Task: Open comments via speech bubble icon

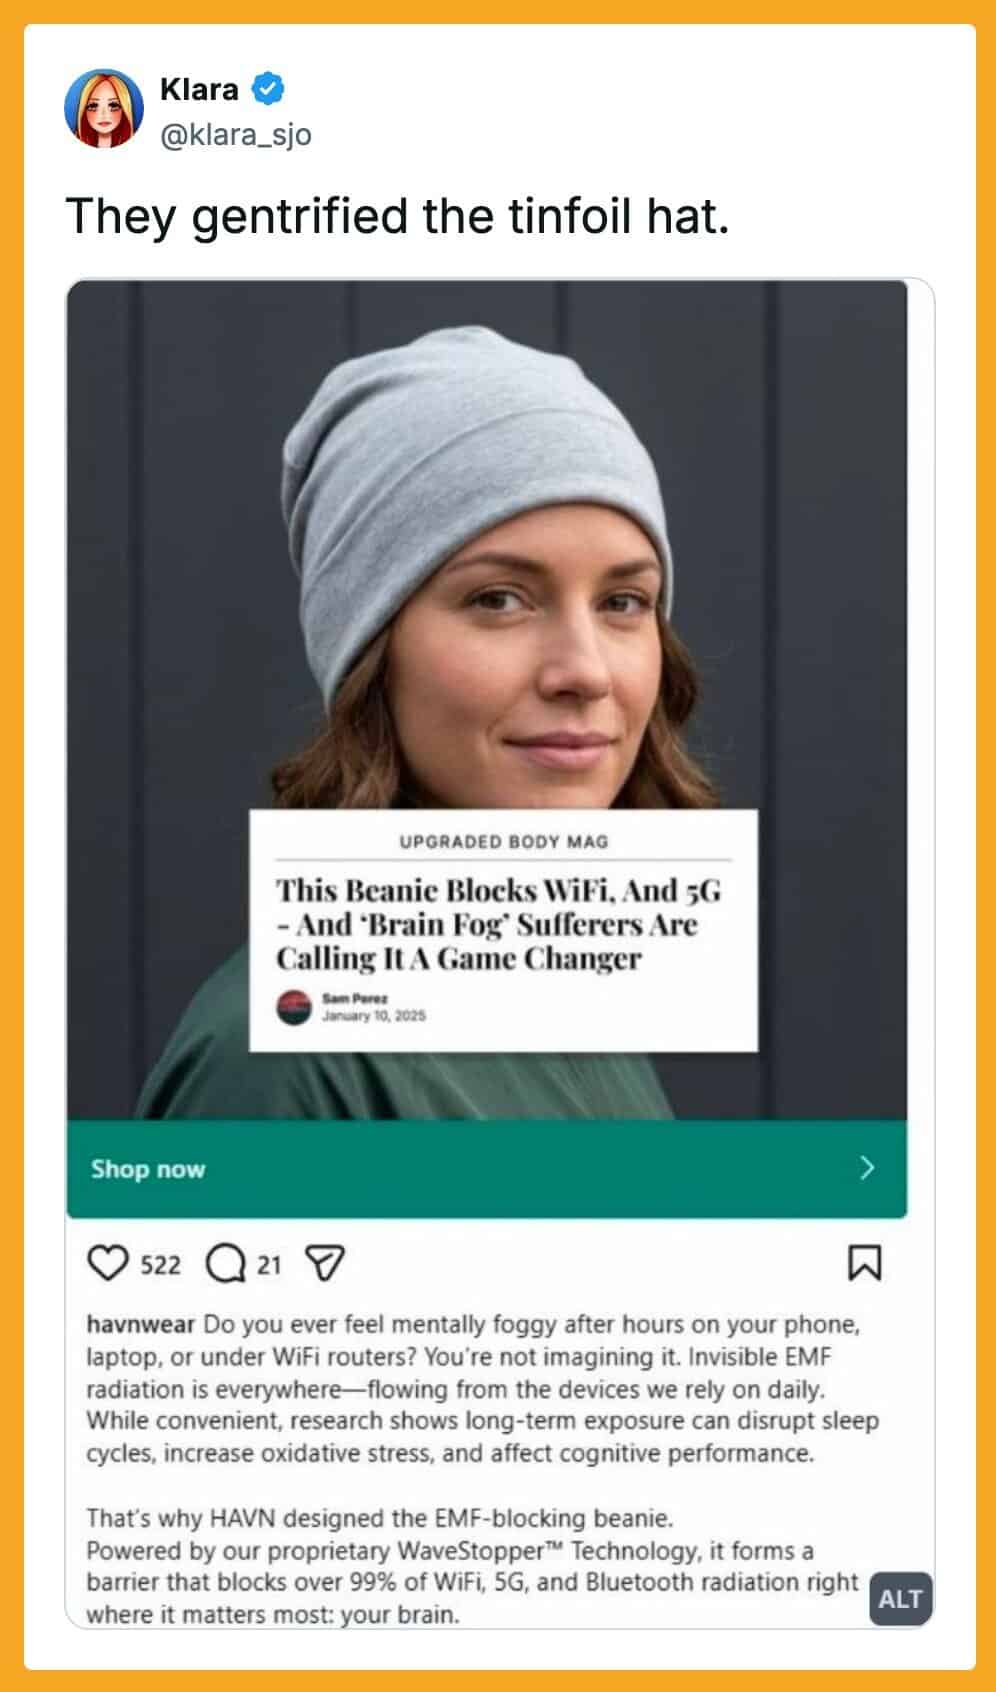Action: (x=226, y=1264)
